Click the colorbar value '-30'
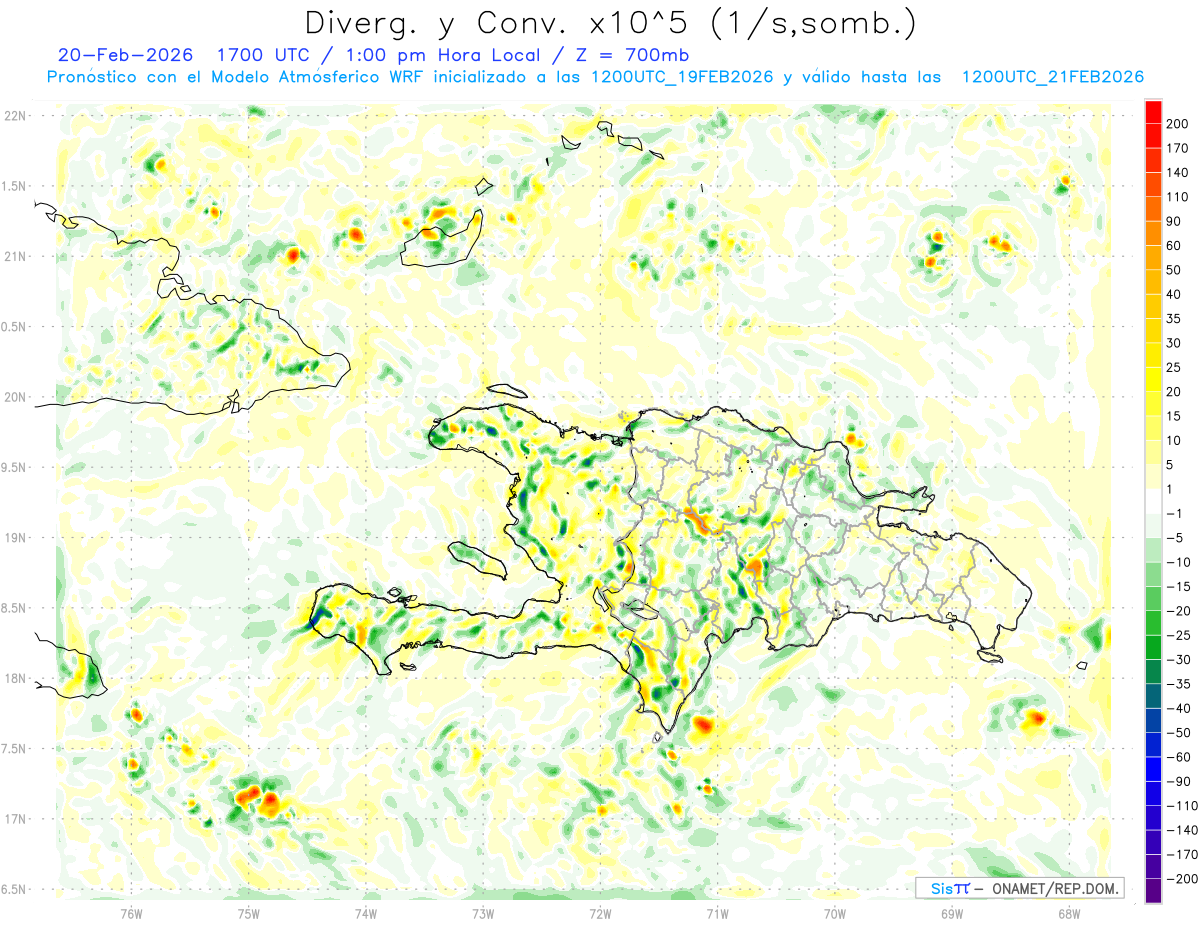 tap(1180, 660)
